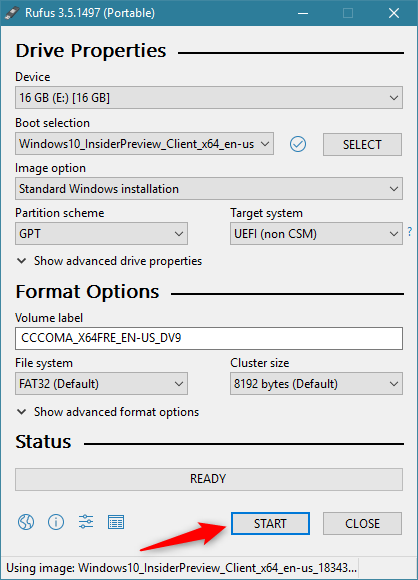Show the log window icon

coord(116,522)
